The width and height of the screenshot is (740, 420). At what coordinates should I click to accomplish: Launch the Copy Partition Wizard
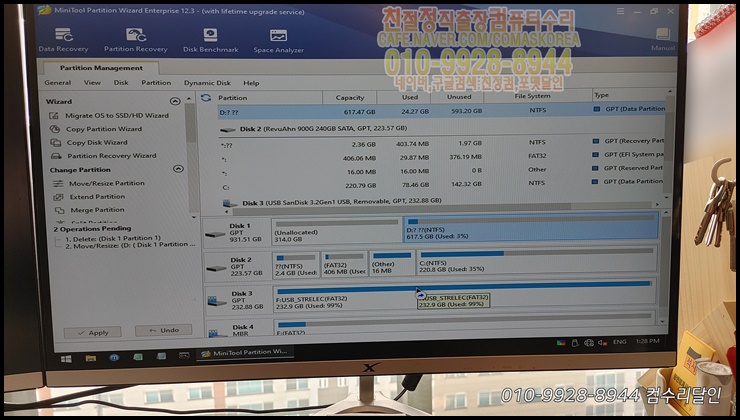(104, 129)
